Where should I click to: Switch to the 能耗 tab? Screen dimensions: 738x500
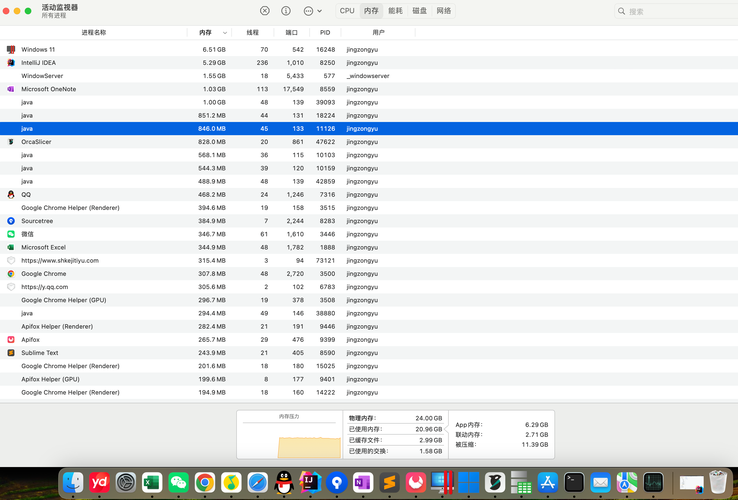[395, 11]
